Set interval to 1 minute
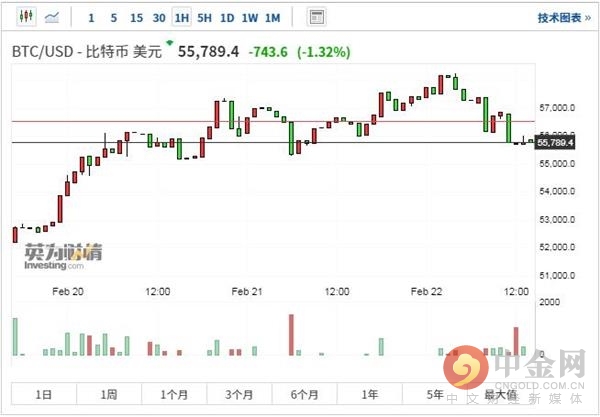 pos(91,18)
